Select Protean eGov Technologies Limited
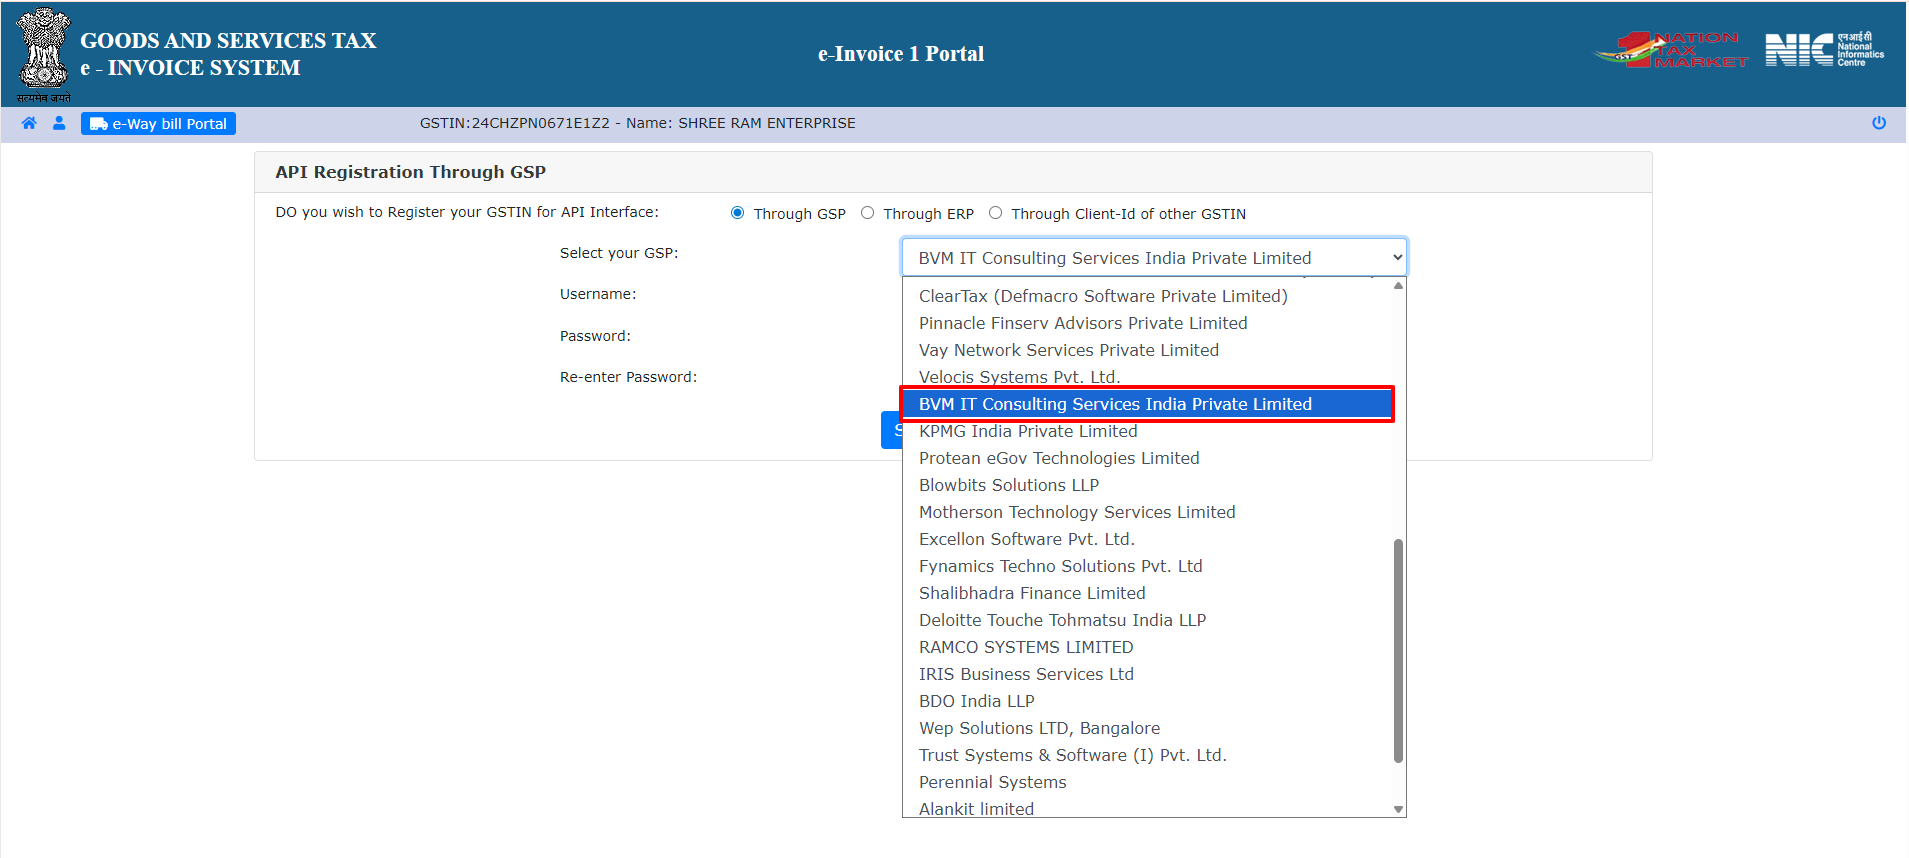The height and width of the screenshot is (858, 1909). pos(1059,458)
